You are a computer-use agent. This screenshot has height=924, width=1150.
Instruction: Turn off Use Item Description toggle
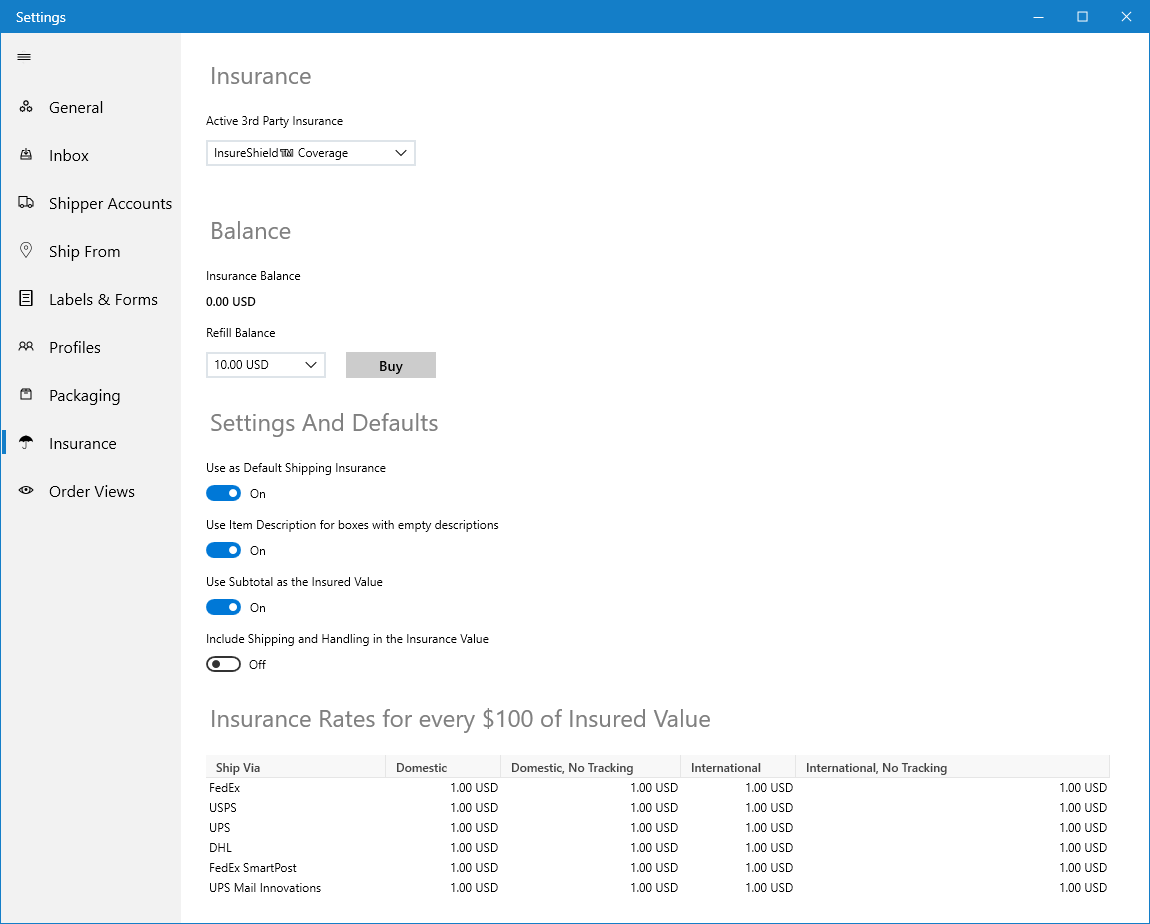click(x=223, y=551)
